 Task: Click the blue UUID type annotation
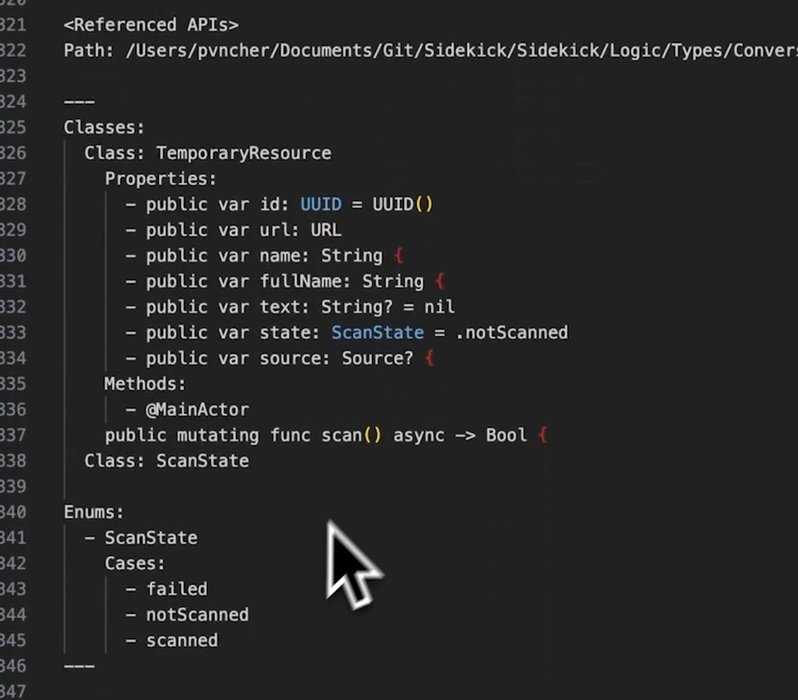coord(320,204)
